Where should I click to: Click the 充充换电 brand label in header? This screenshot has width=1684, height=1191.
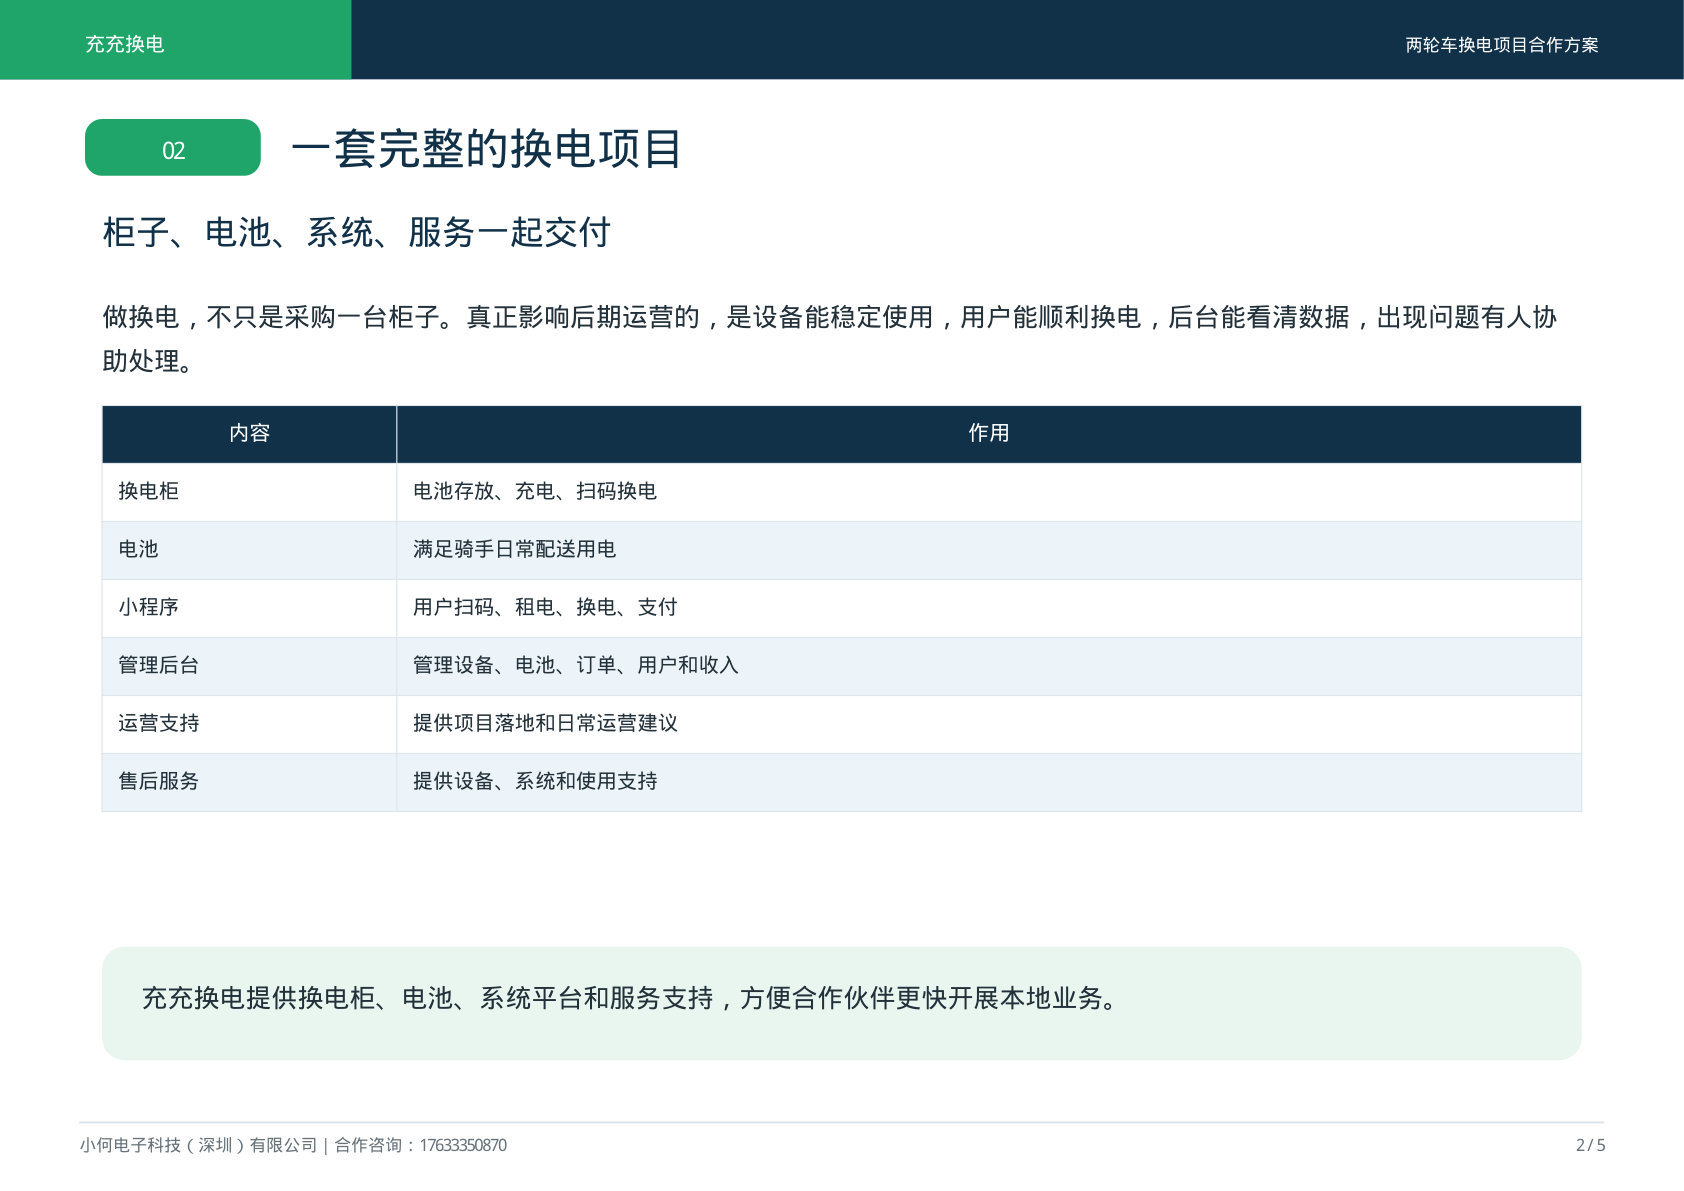click(124, 44)
